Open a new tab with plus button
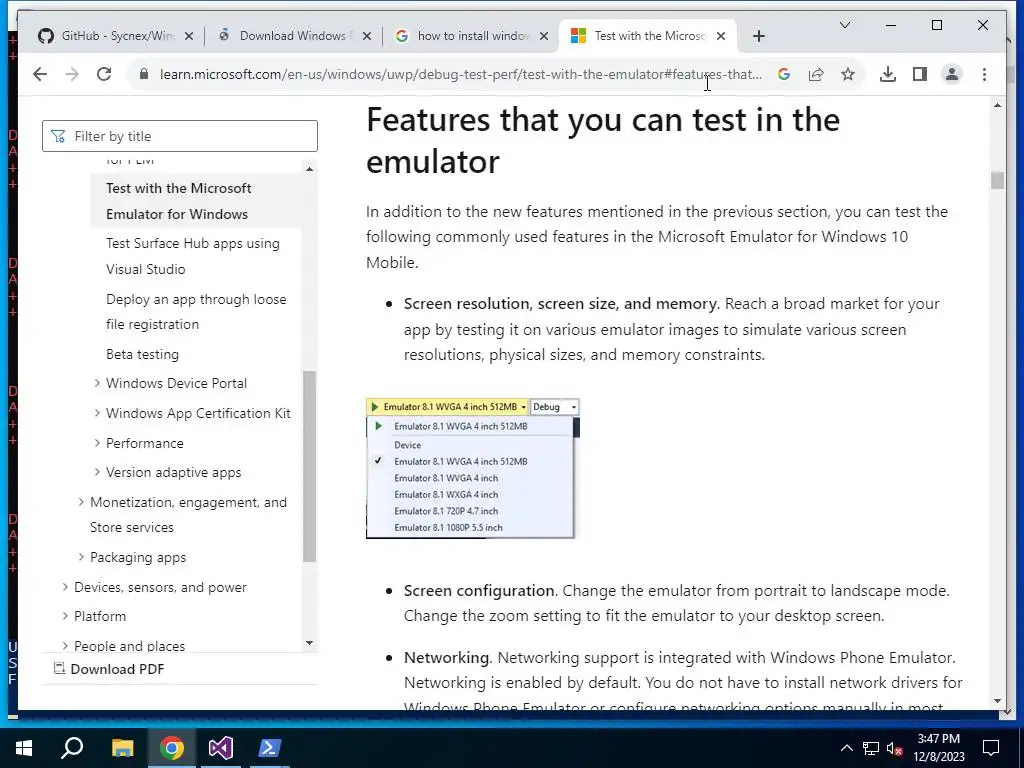Image resolution: width=1024 pixels, height=768 pixels. 758,36
